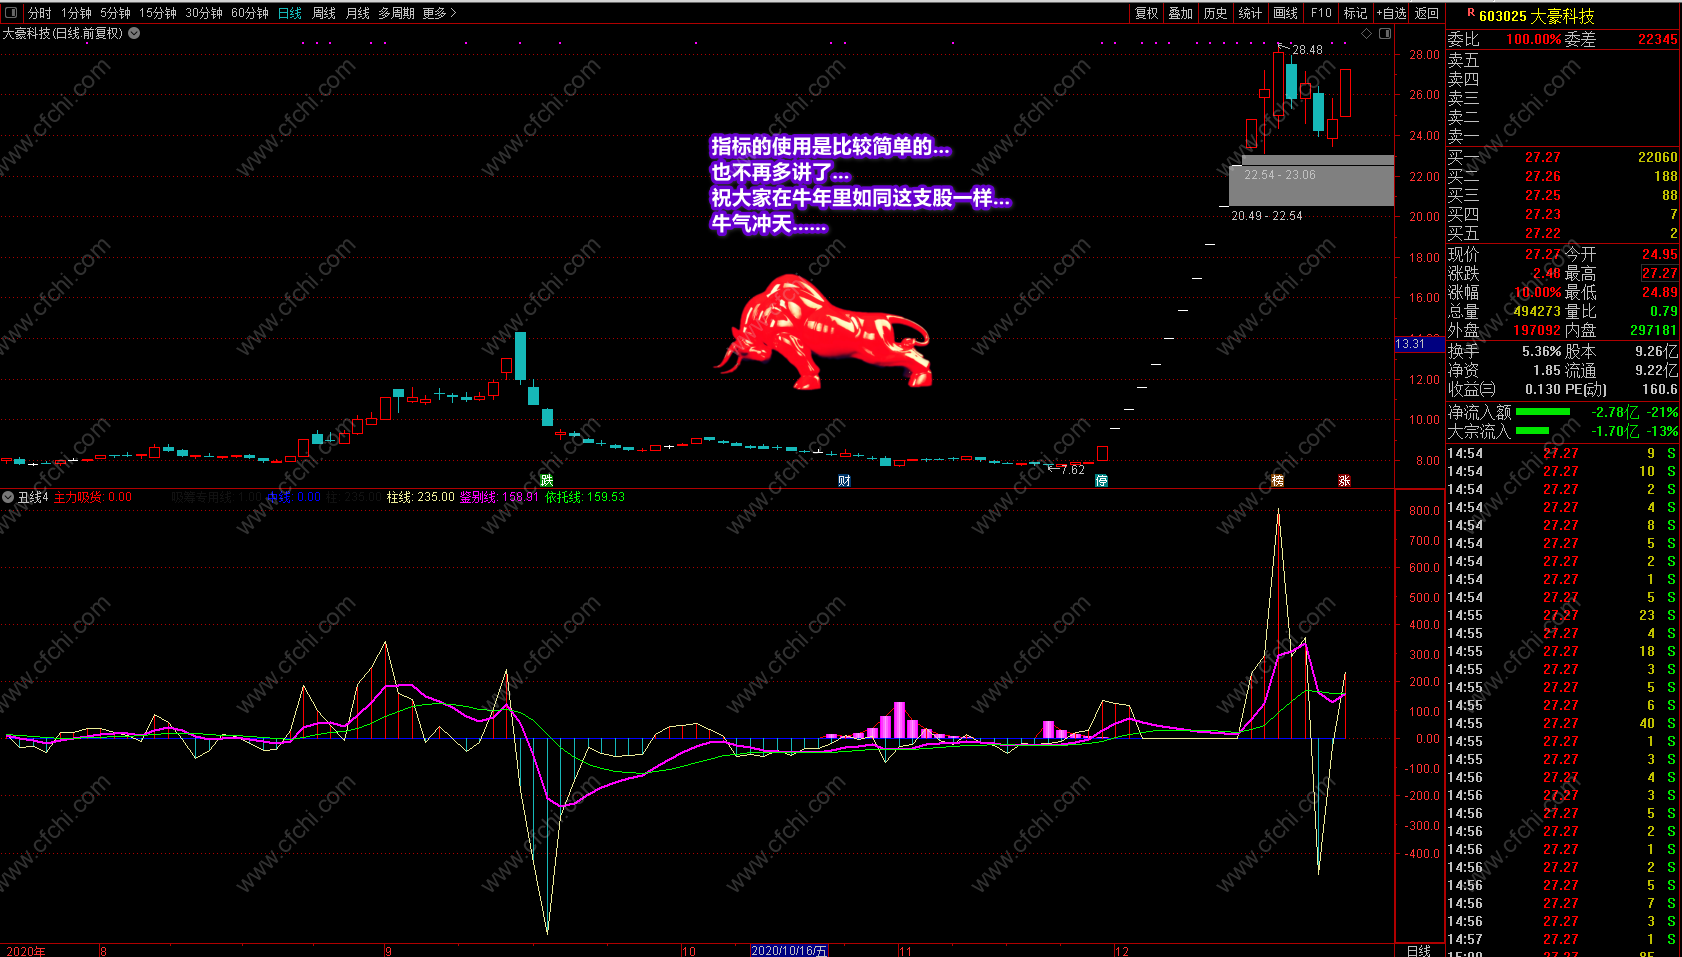Click the R margin-trading badge by 603025

1471,13
